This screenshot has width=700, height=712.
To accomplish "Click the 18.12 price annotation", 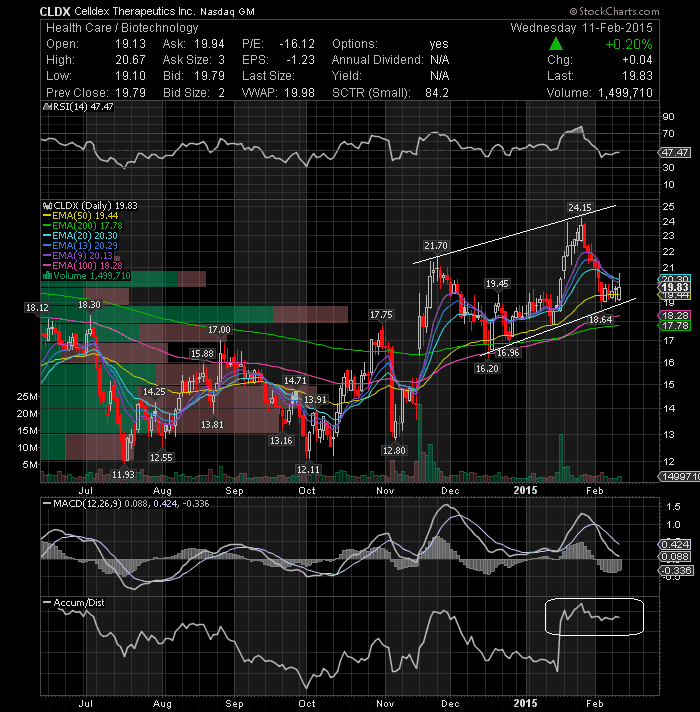I will pos(37,307).
